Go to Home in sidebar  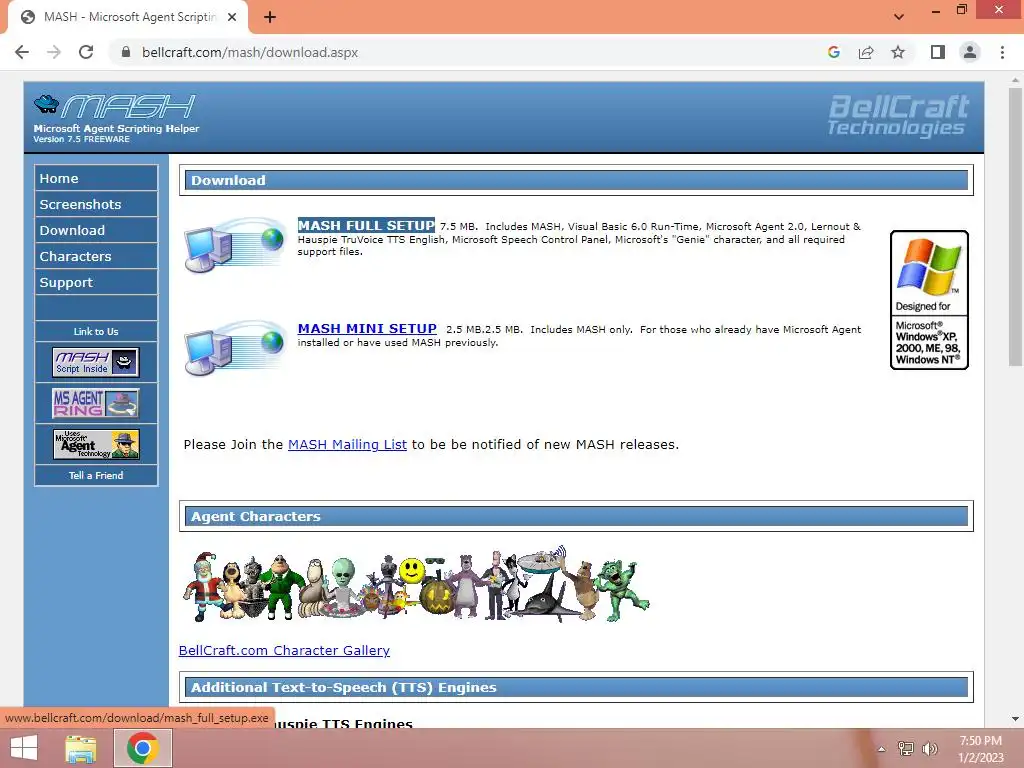coord(96,178)
